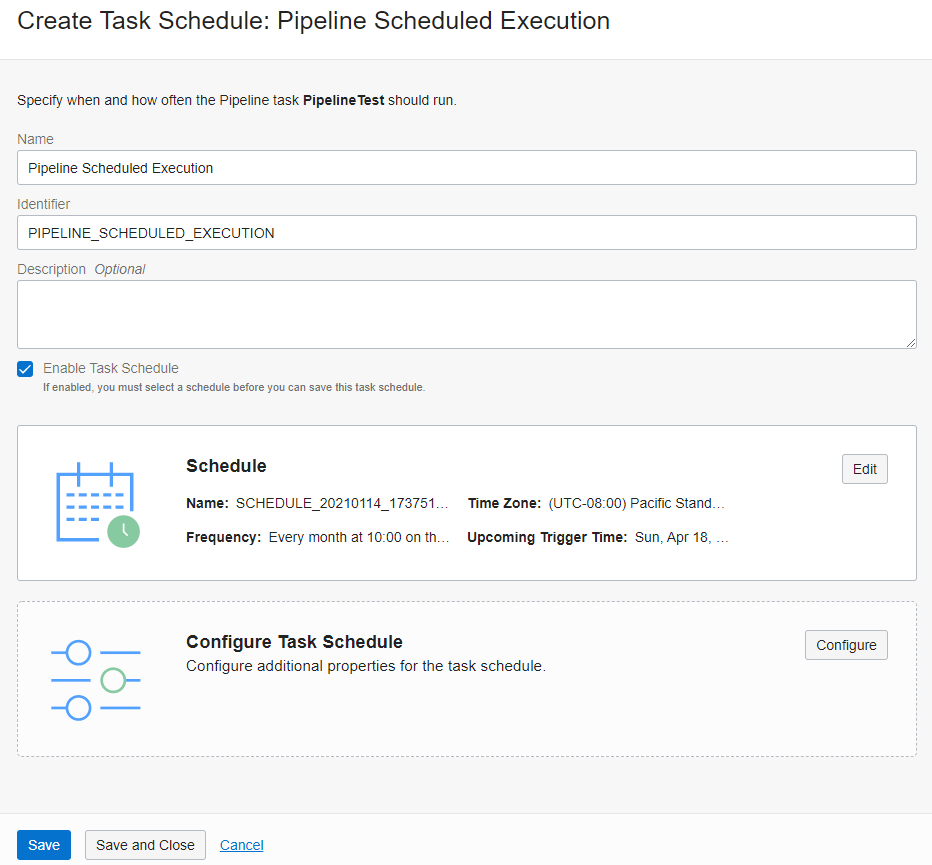Click the truncated SCHEDULE_20210114 name text

coord(340,503)
